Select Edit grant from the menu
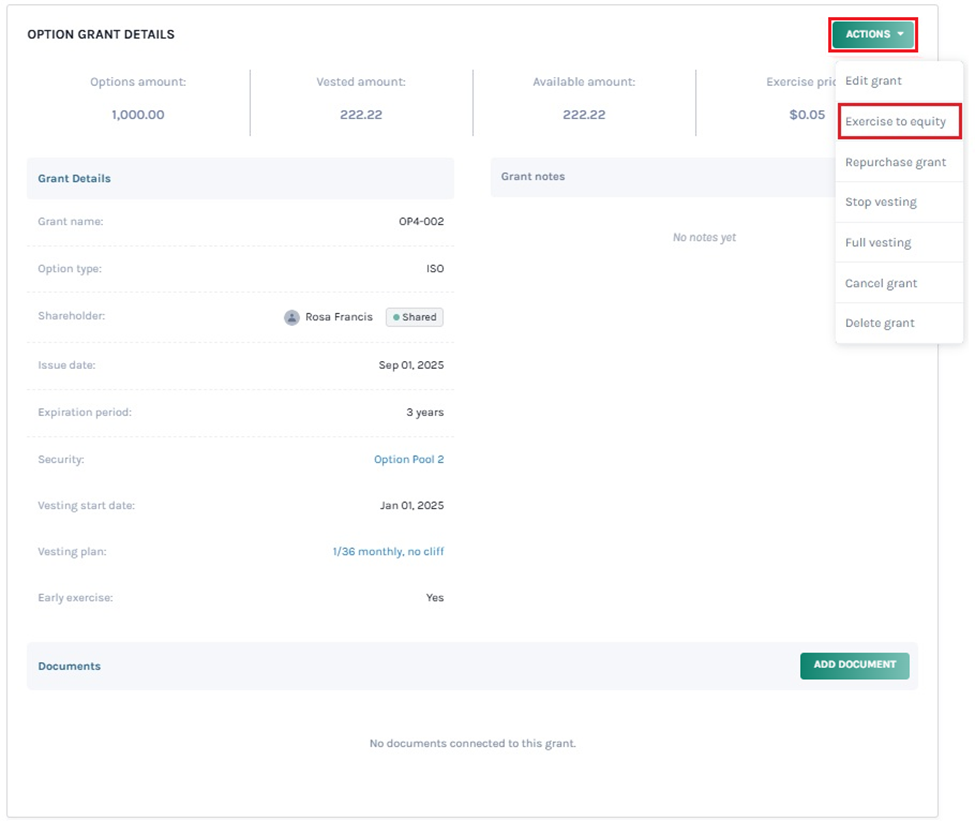Screen dimensions: 975x821 873,81
